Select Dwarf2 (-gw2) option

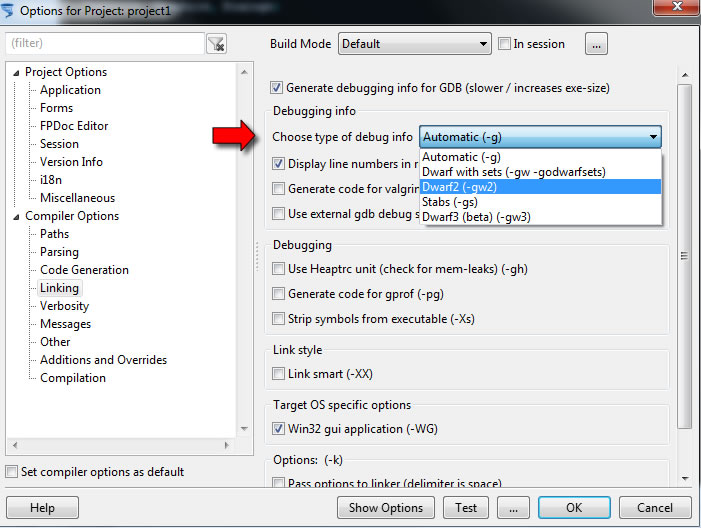pos(541,187)
